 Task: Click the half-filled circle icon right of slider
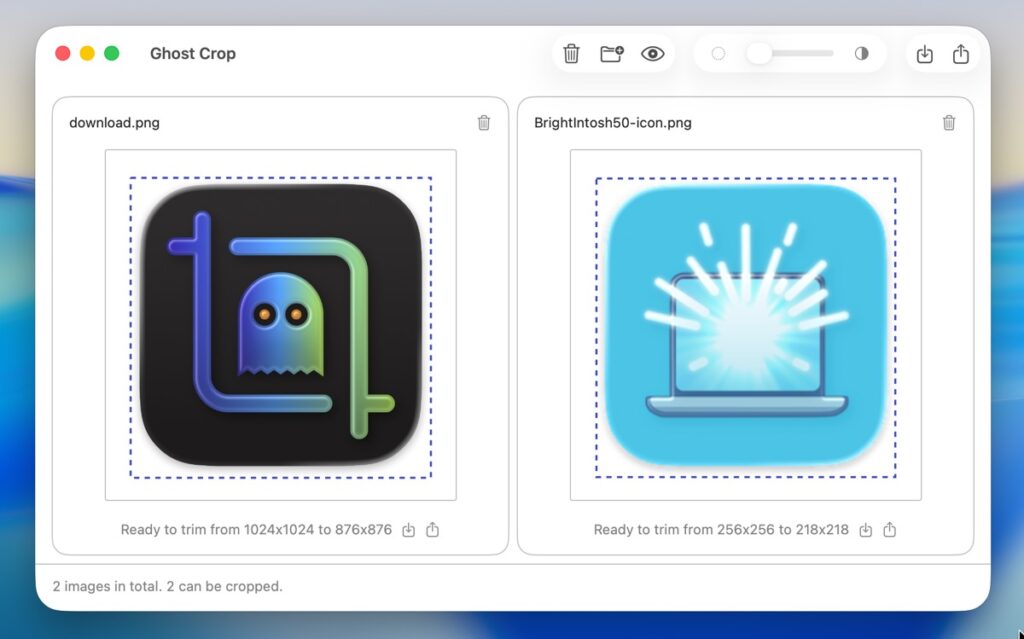[862, 54]
